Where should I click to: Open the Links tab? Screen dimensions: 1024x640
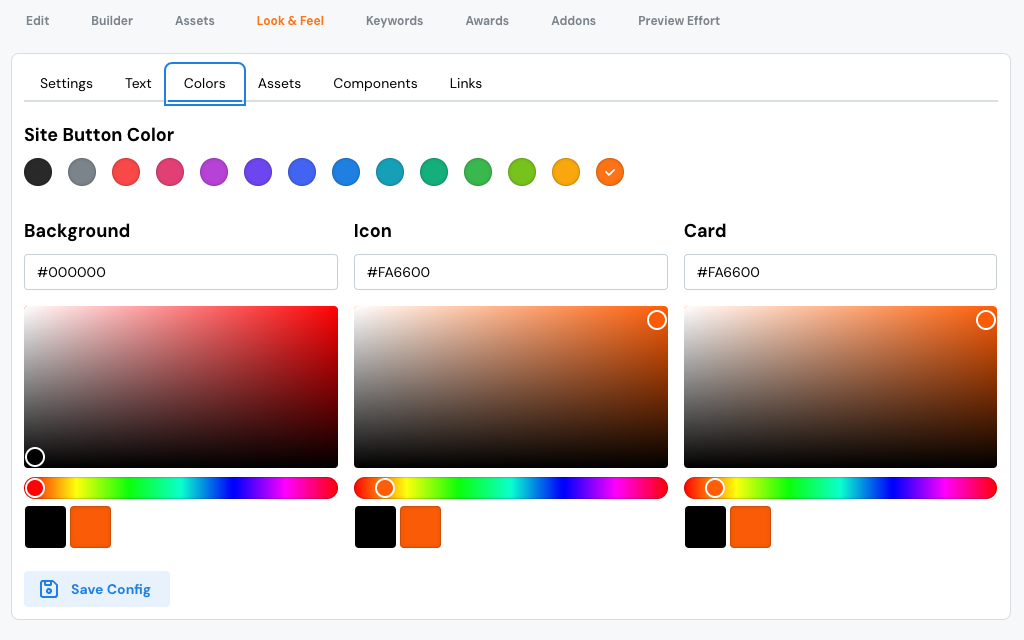[466, 83]
